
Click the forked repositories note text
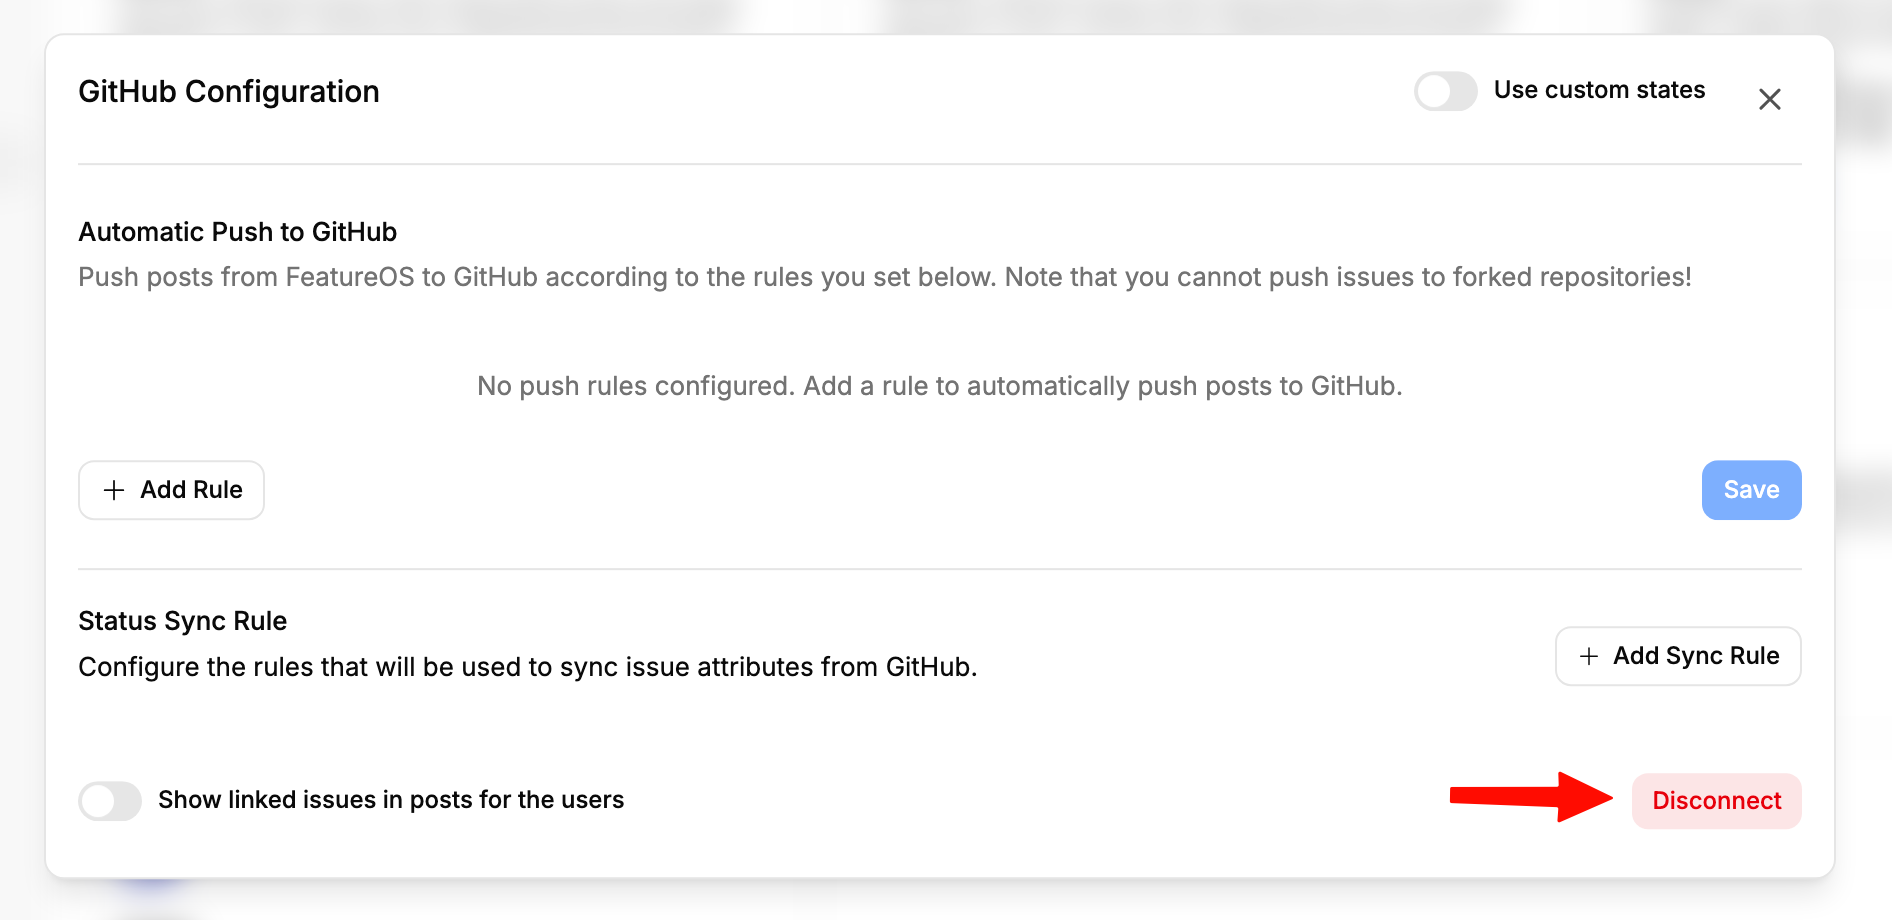coord(1348,277)
